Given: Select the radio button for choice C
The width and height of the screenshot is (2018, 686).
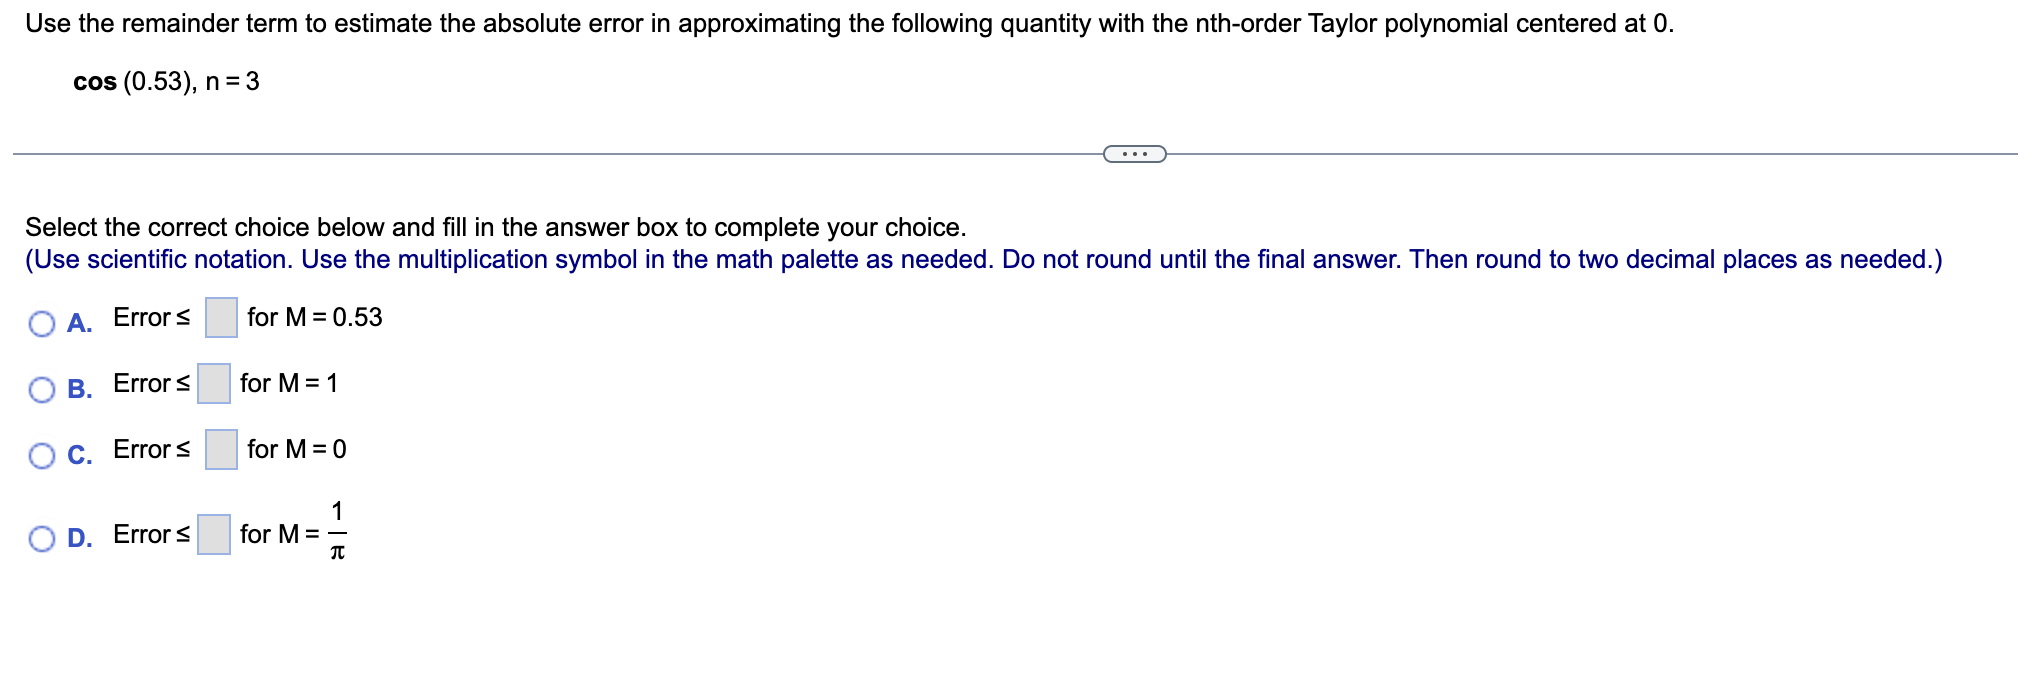Looking at the screenshot, I should point(42,455).
